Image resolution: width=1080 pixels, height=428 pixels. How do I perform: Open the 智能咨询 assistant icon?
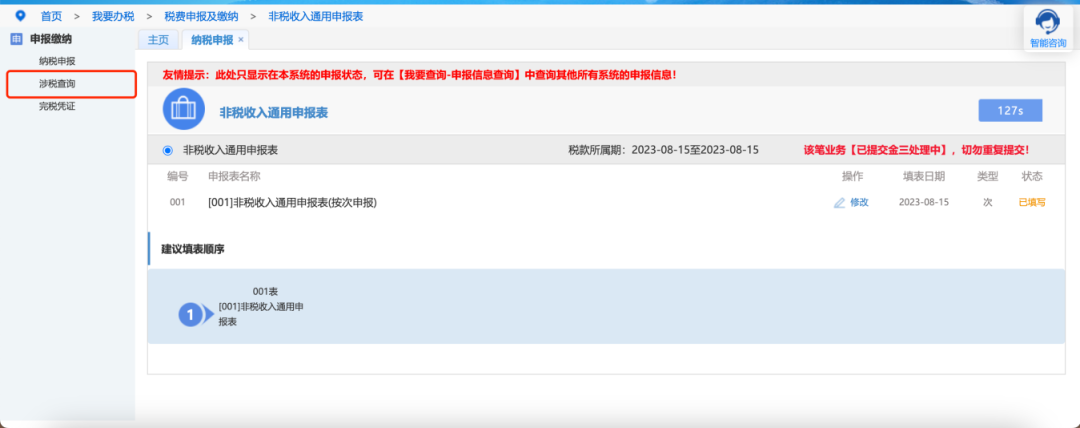[1047, 23]
